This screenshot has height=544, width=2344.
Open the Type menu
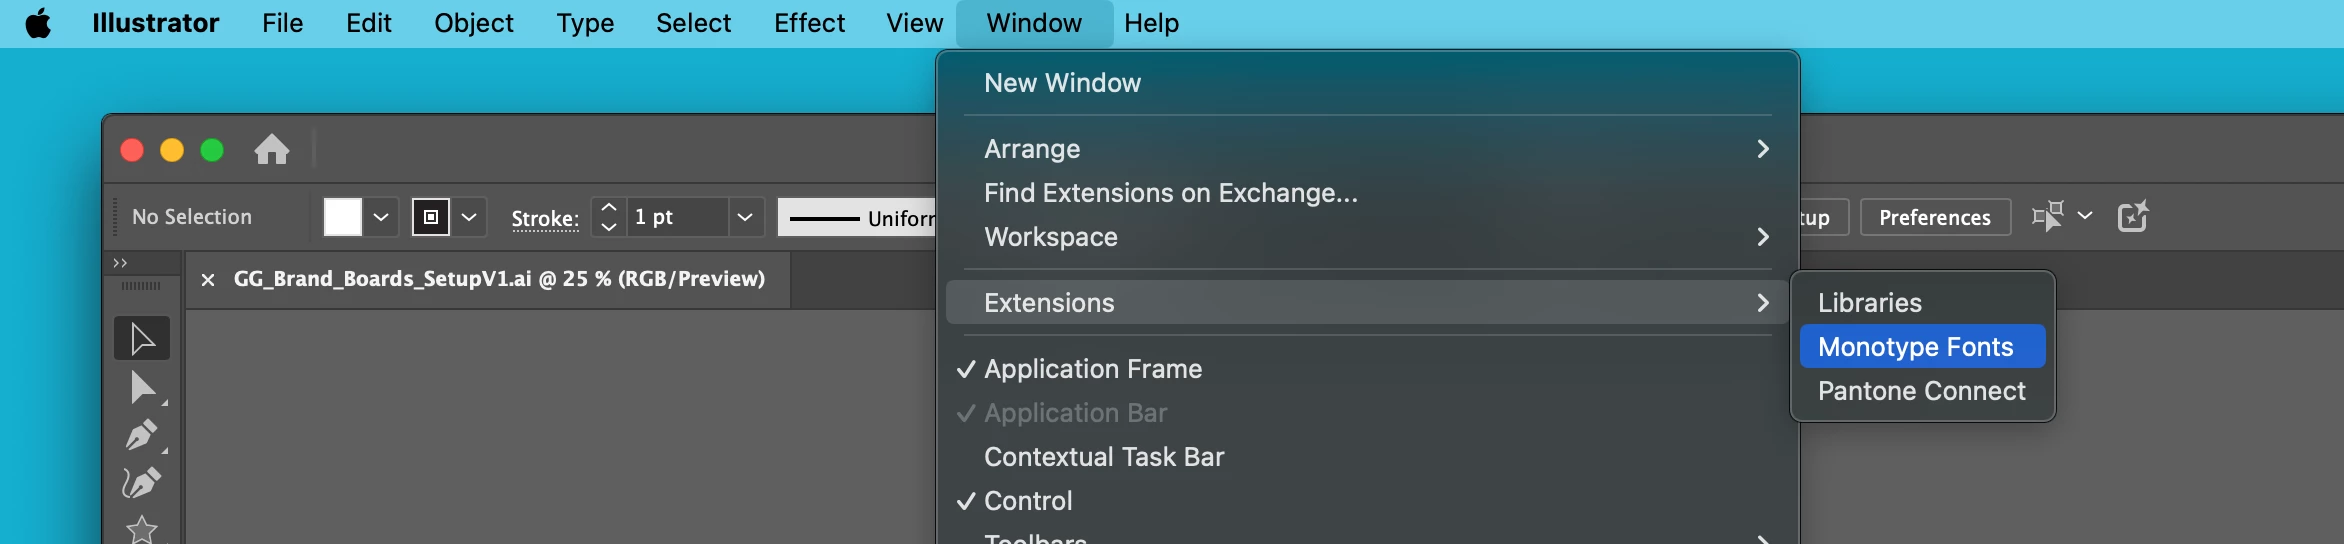(x=585, y=23)
